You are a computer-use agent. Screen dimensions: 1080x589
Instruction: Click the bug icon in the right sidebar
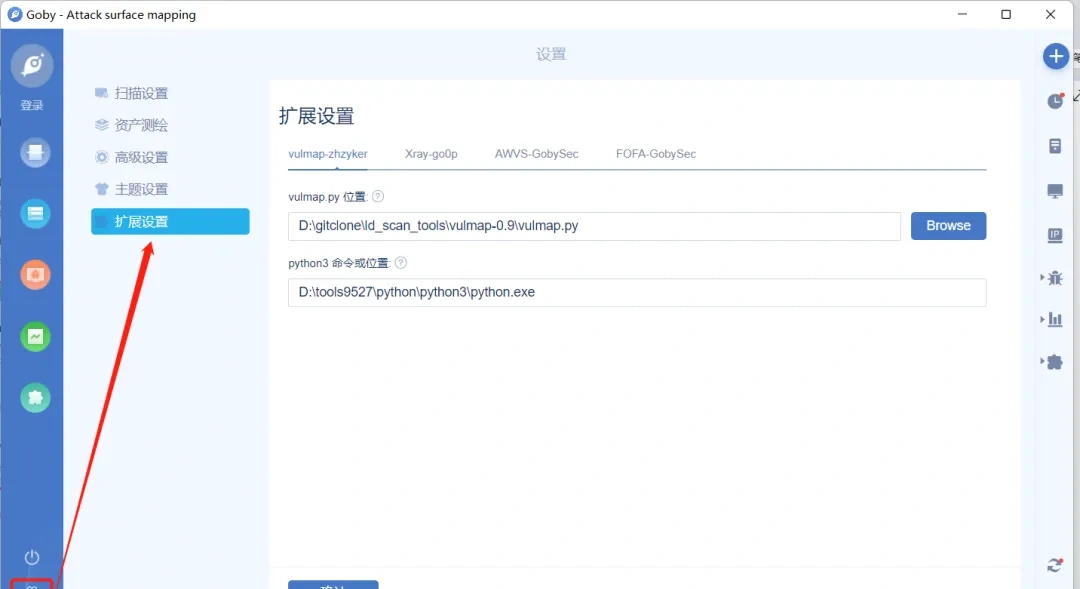pyautogui.click(x=1055, y=278)
